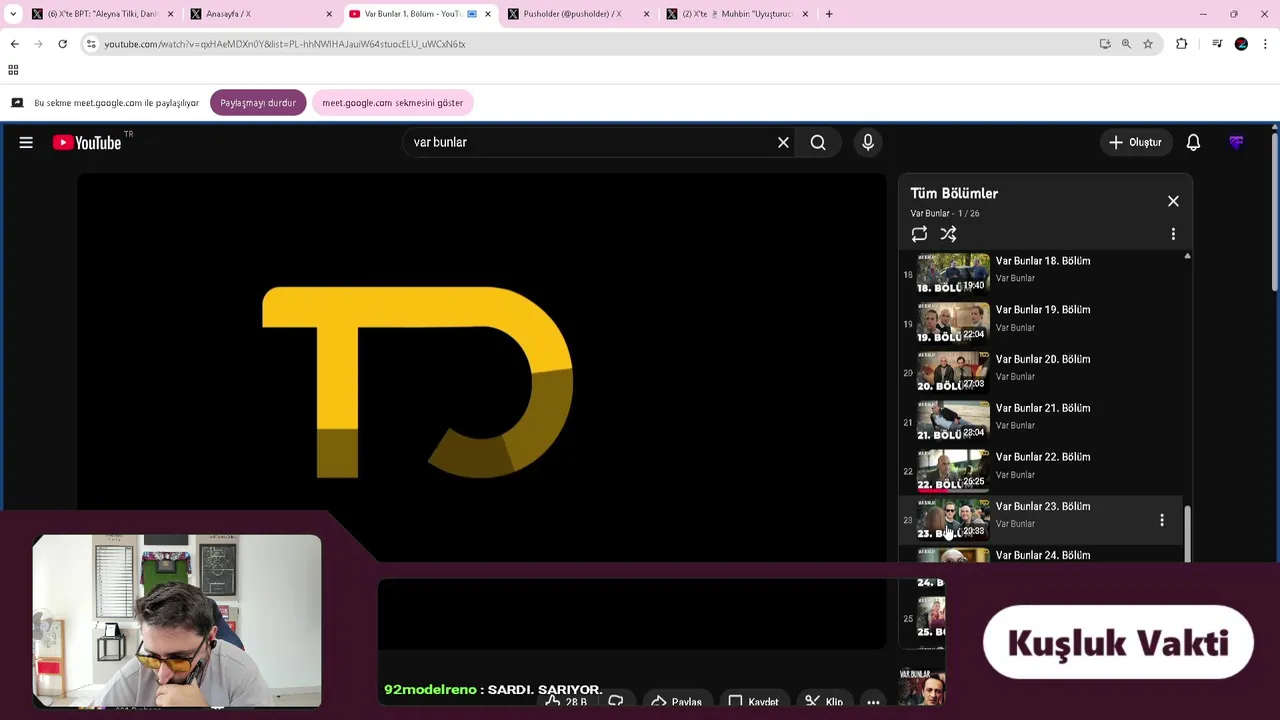This screenshot has width=1280, height=720.
Task: Play Var Bunlar 21. Bölüm from playlist
Action: pyautogui.click(x=1040, y=421)
